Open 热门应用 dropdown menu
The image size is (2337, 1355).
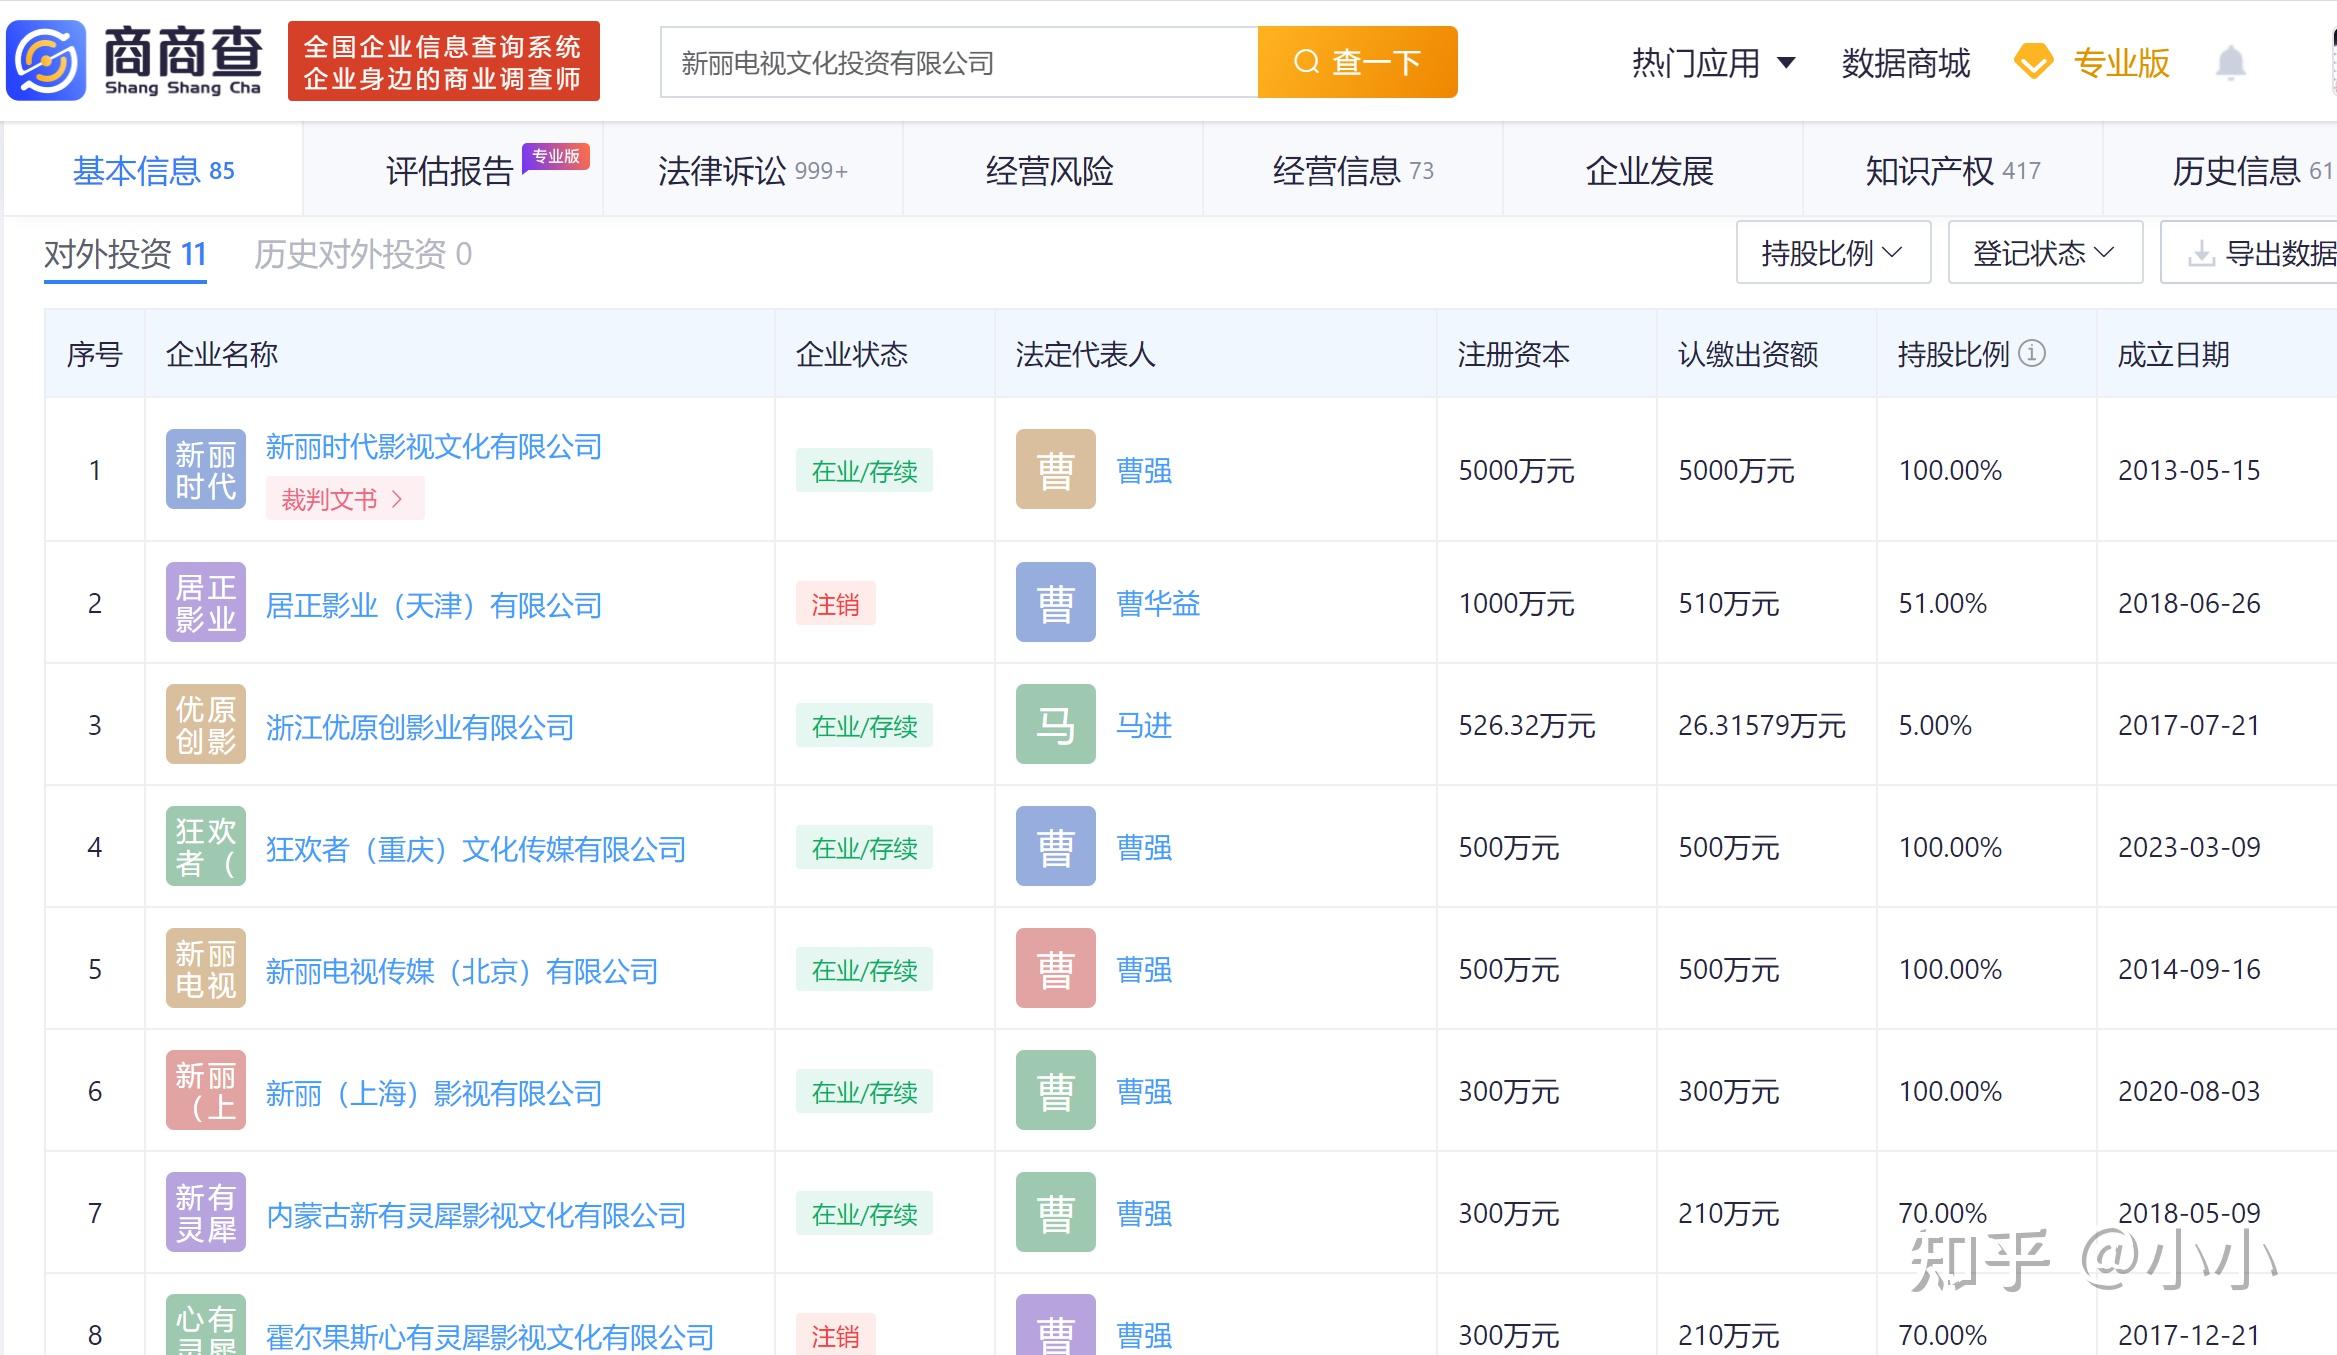pyautogui.click(x=1713, y=63)
